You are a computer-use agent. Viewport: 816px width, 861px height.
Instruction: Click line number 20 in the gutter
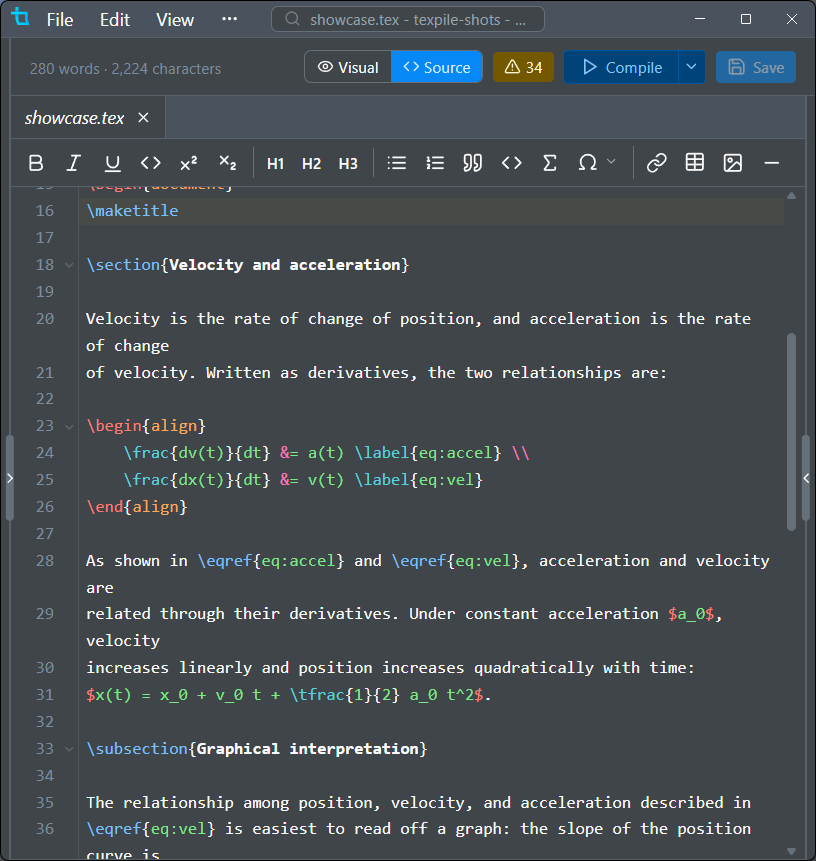pyautogui.click(x=45, y=318)
